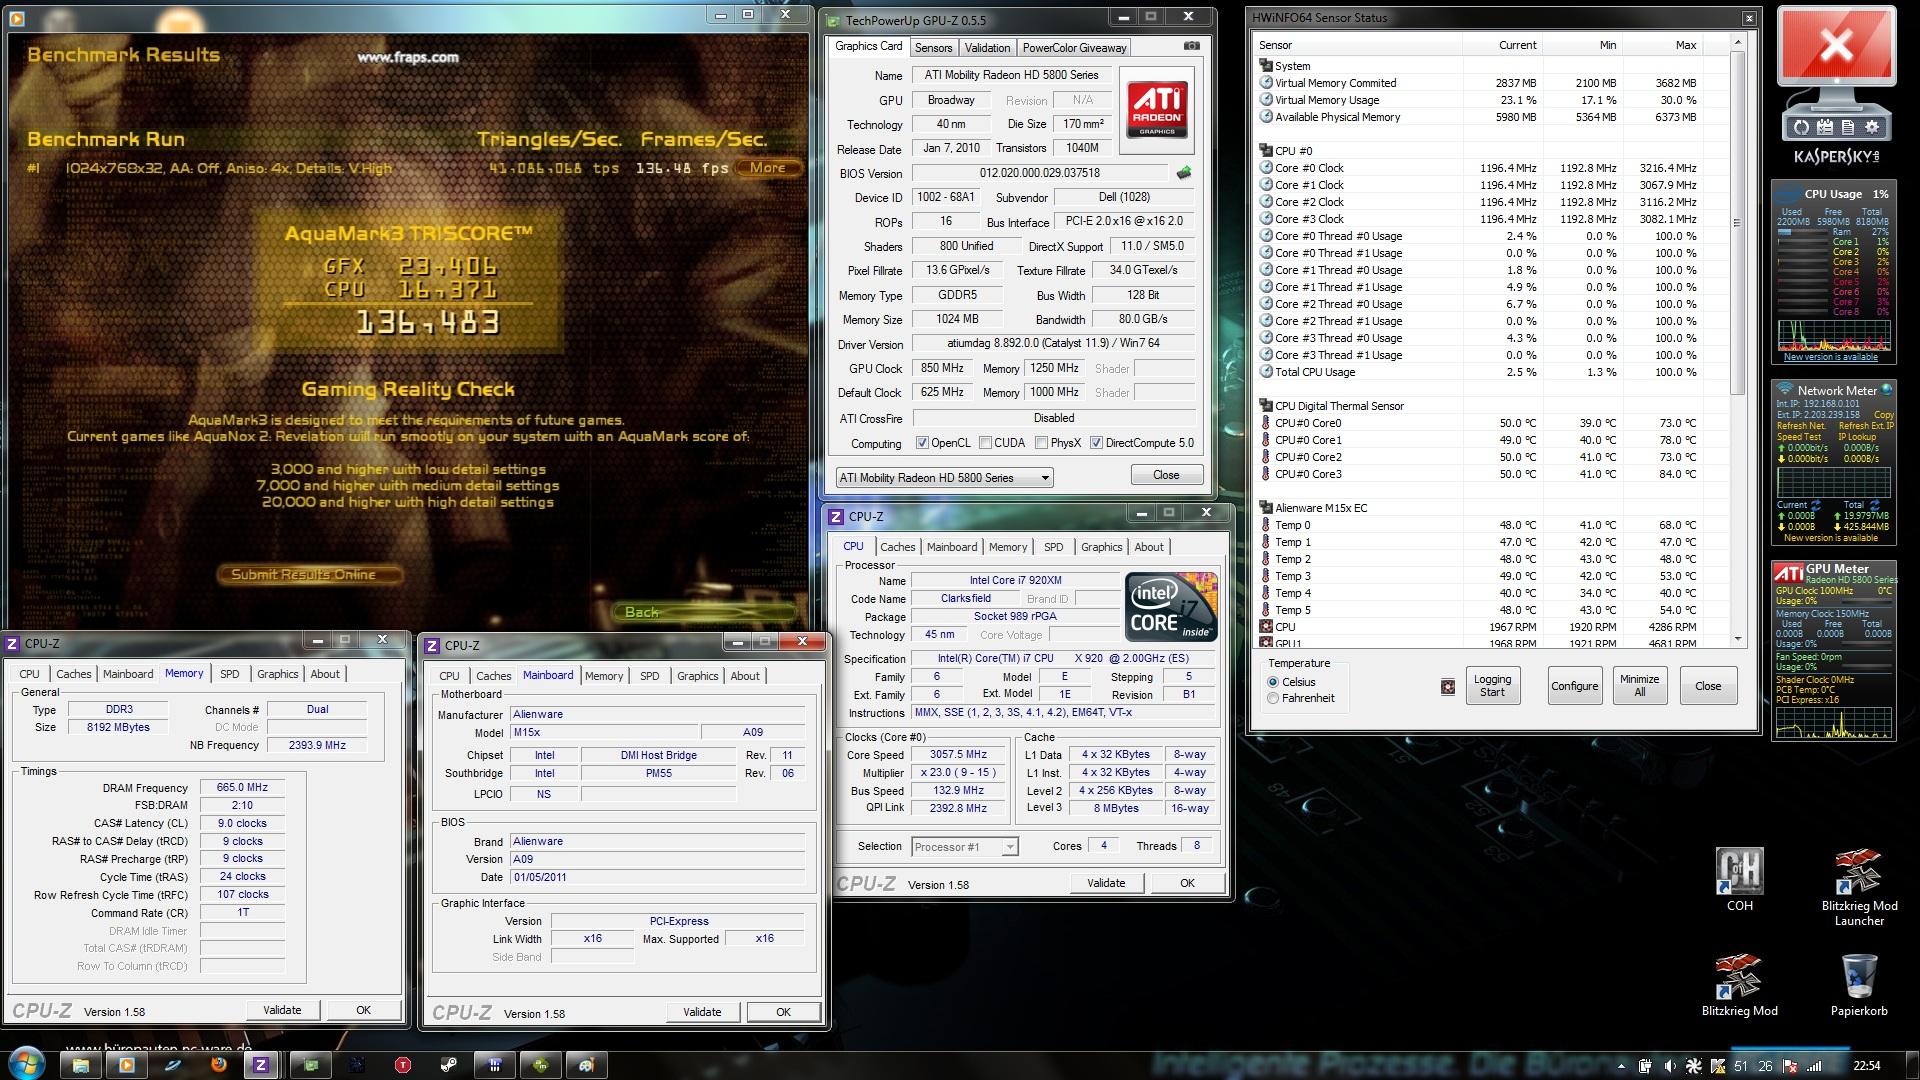Open the Papierkorb recycle bin

click(1859, 984)
